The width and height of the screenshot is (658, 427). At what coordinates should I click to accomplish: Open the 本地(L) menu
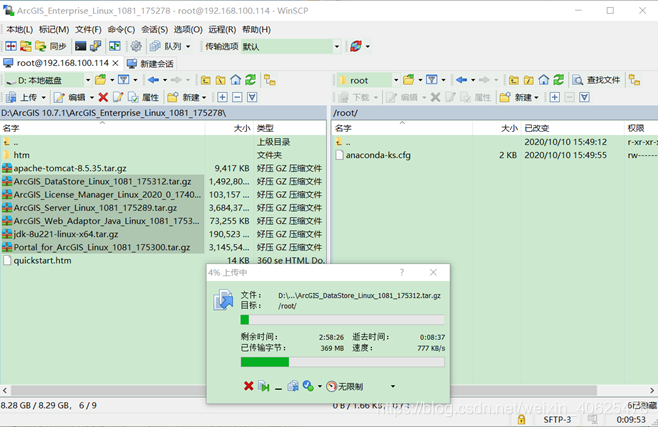coord(19,29)
